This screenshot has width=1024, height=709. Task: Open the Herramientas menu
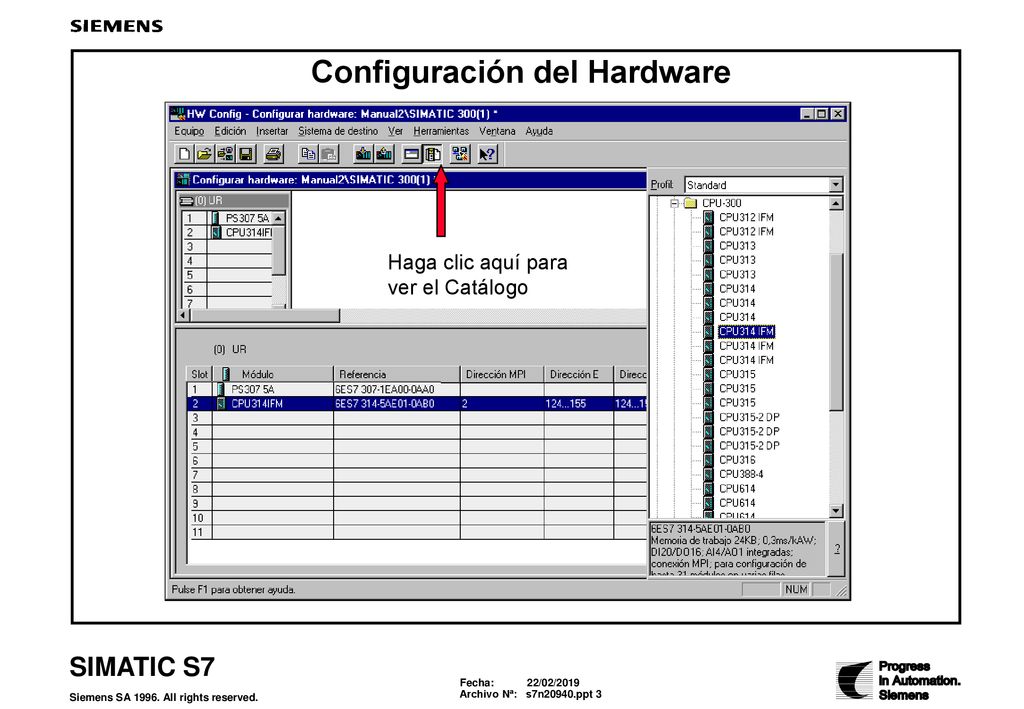click(441, 131)
